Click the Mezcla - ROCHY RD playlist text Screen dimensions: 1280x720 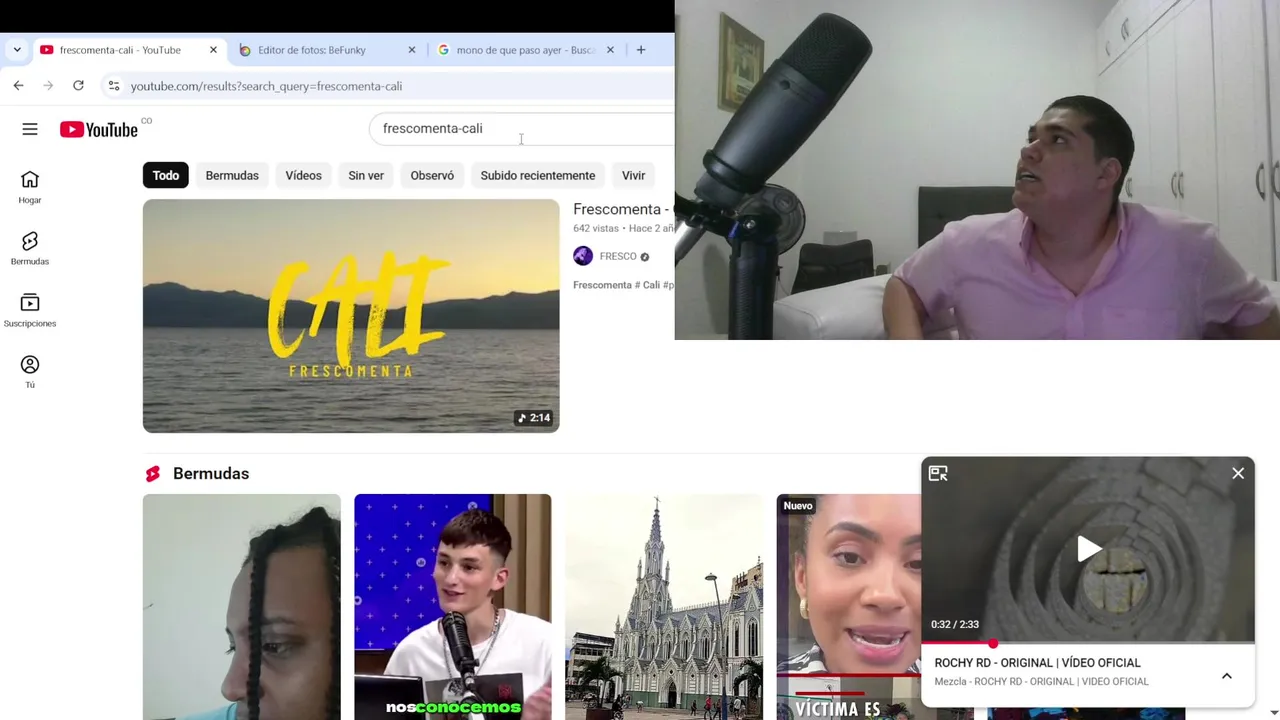coord(1041,682)
